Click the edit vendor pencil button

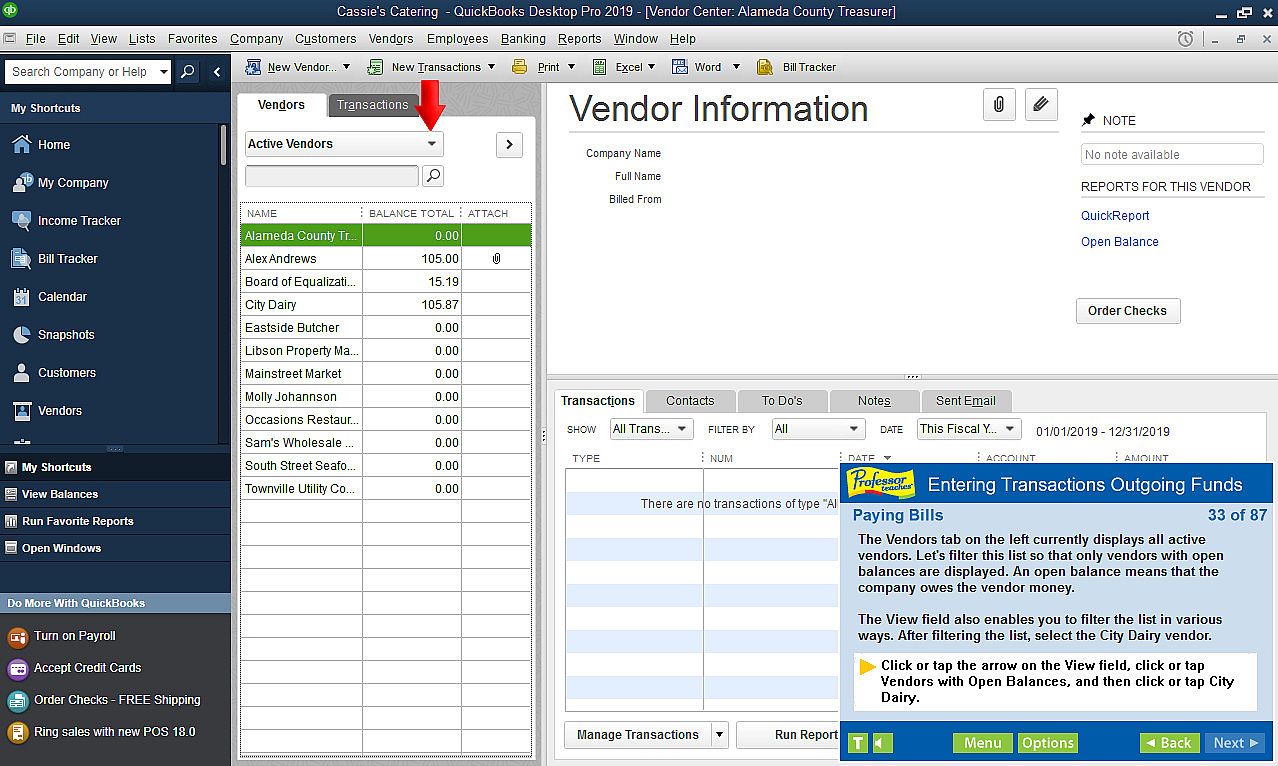point(1041,104)
